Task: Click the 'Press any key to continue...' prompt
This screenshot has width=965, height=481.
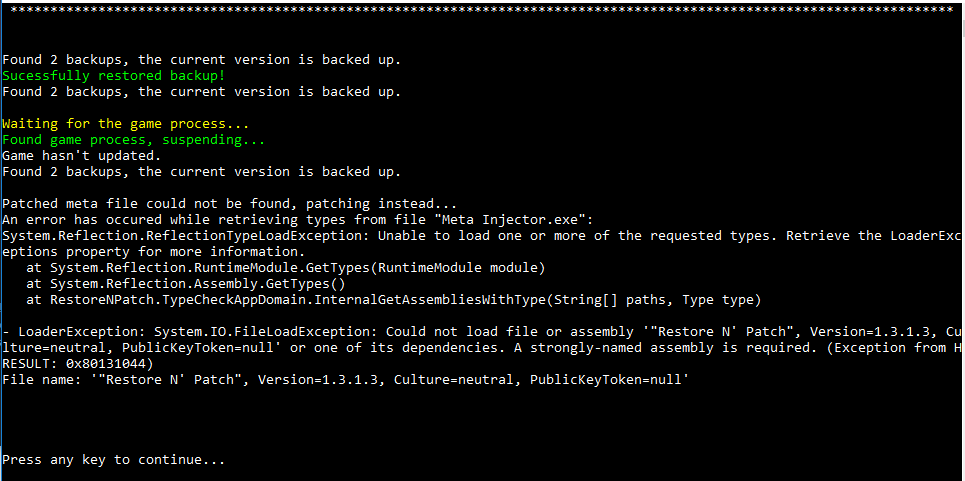Action: (x=113, y=460)
